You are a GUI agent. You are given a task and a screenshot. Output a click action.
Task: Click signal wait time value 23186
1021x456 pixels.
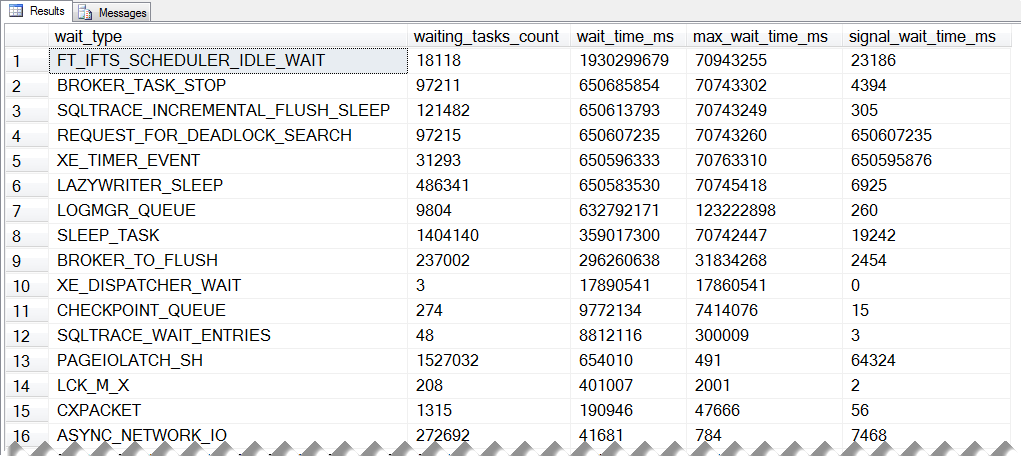(928, 61)
